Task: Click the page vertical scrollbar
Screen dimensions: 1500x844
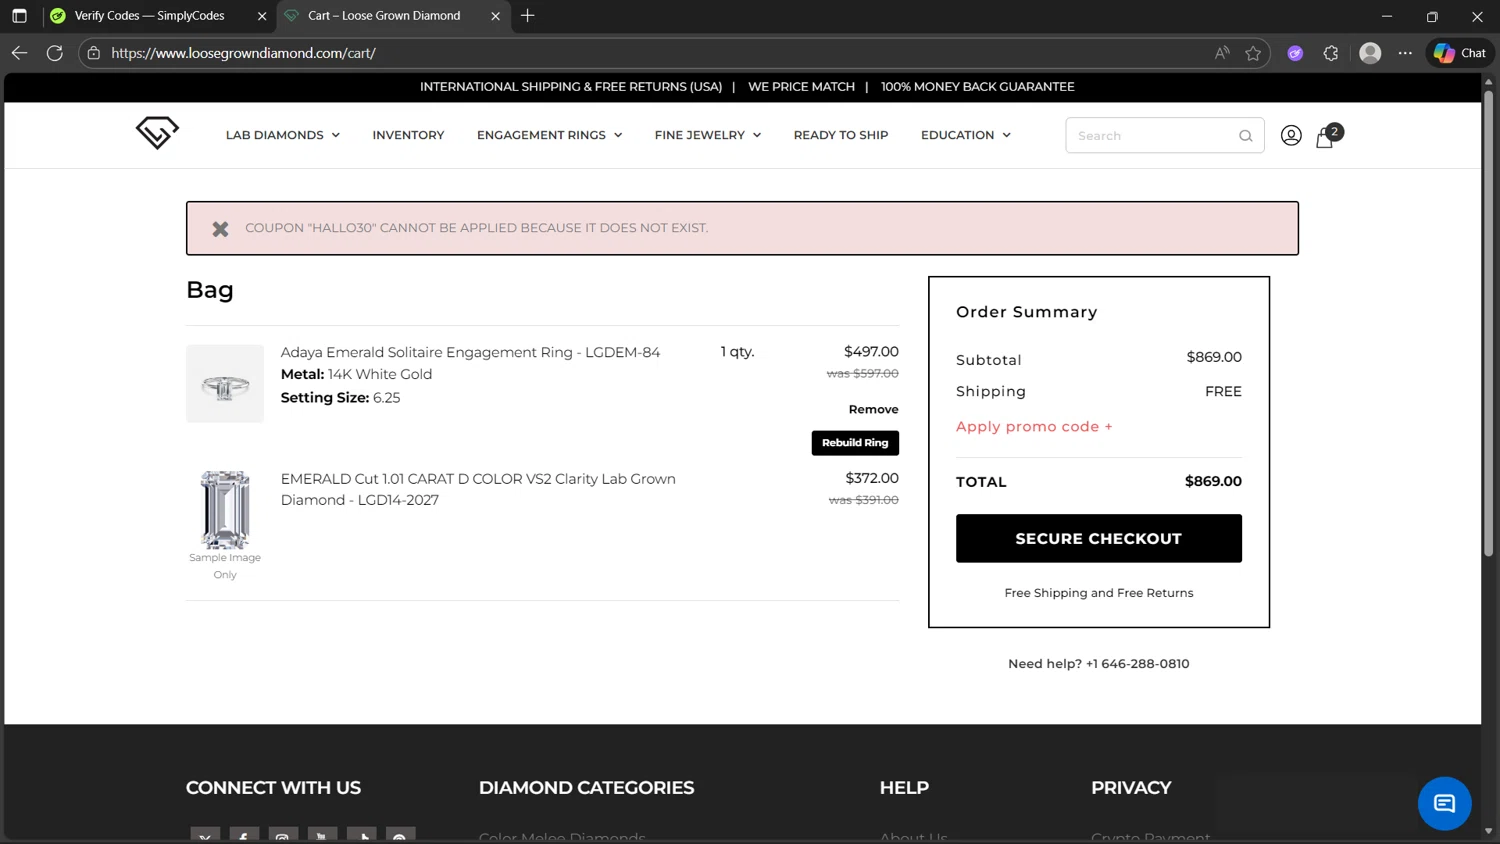Action: click(x=1488, y=325)
